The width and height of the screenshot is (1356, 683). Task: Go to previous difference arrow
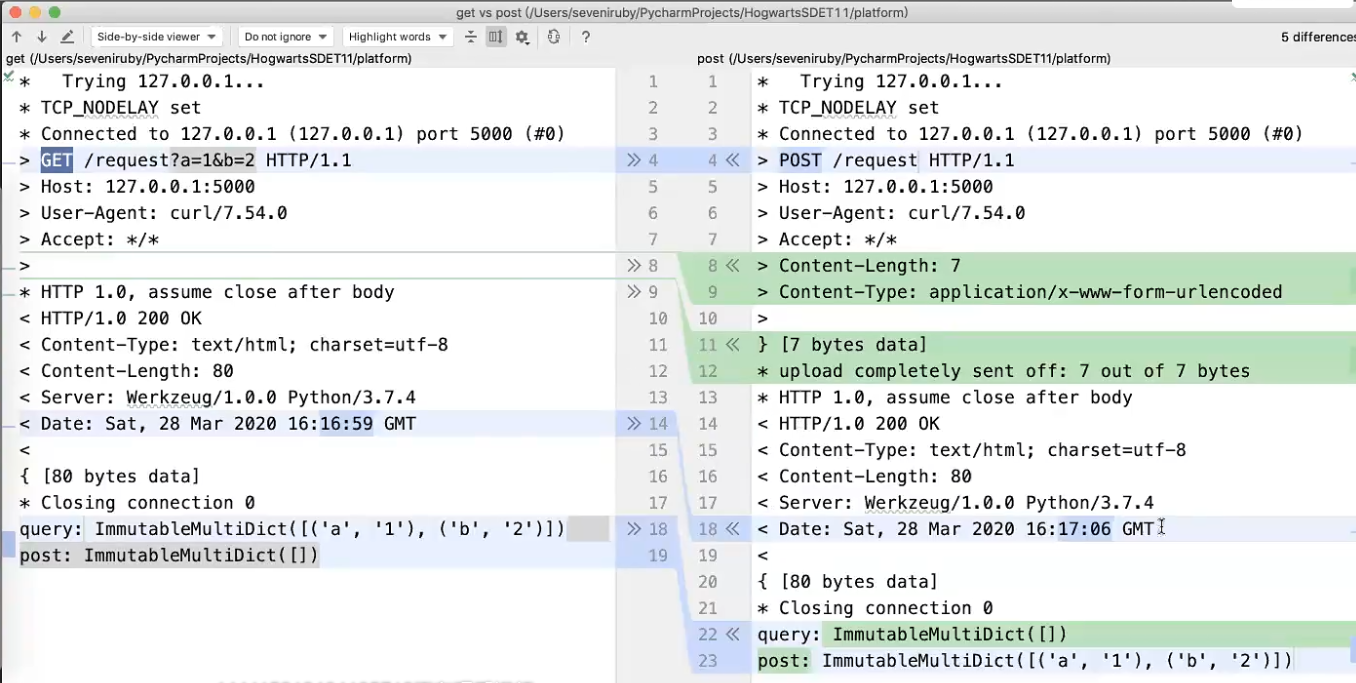[x=16, y=37]
